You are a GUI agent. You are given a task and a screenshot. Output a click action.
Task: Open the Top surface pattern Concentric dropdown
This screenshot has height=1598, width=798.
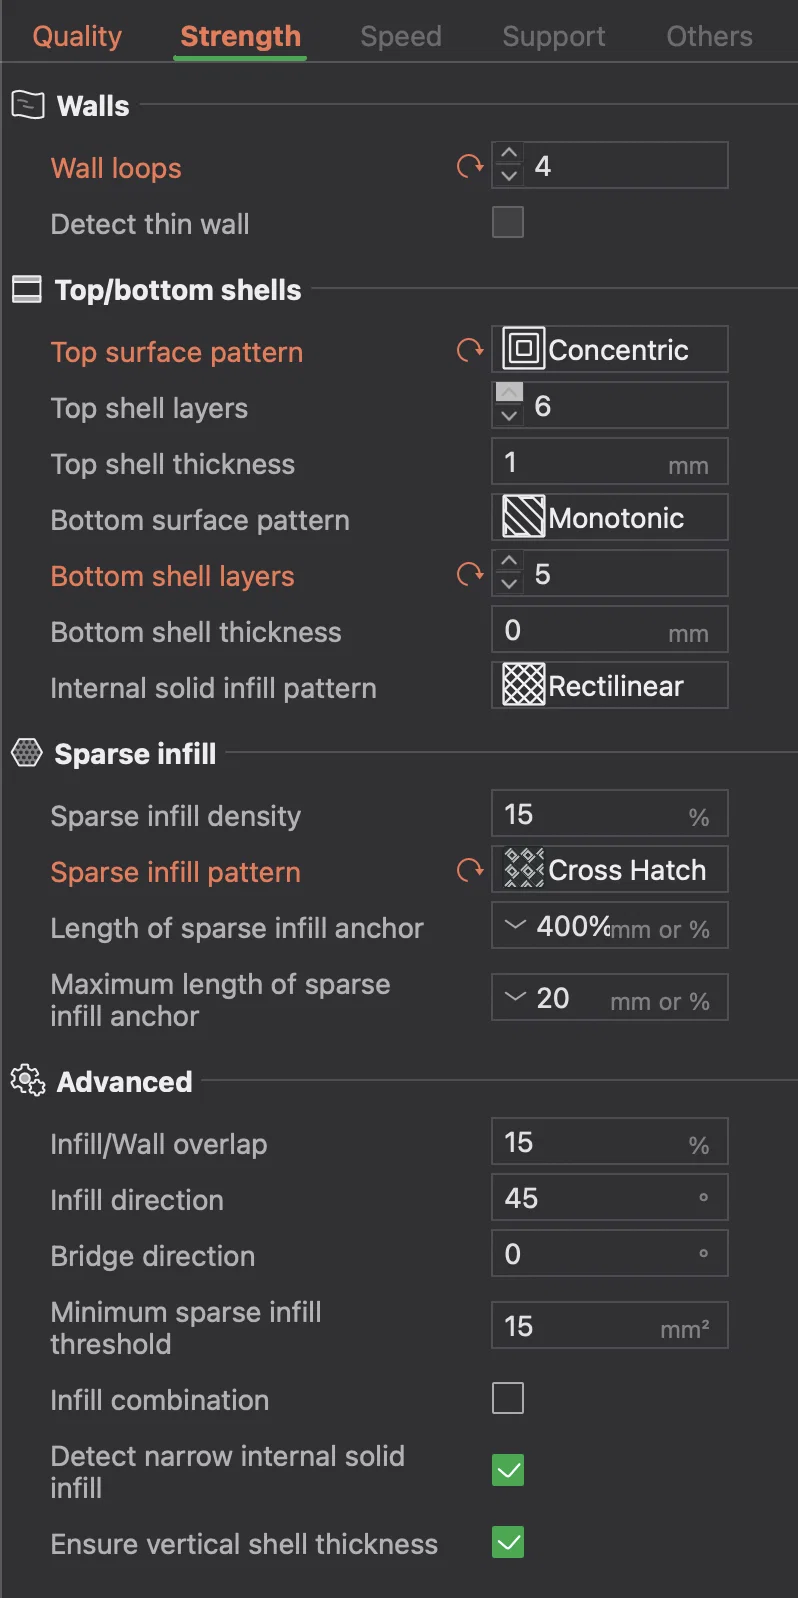610,349
